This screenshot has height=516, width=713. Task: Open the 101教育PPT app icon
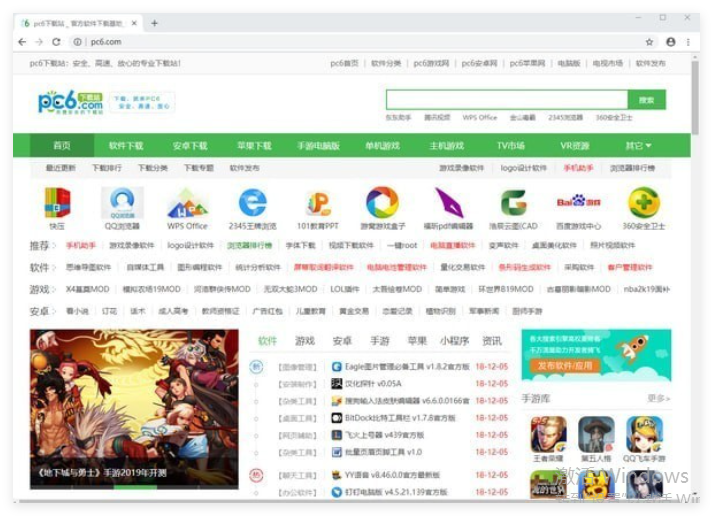pyautogui.click(x=318, y=204)
